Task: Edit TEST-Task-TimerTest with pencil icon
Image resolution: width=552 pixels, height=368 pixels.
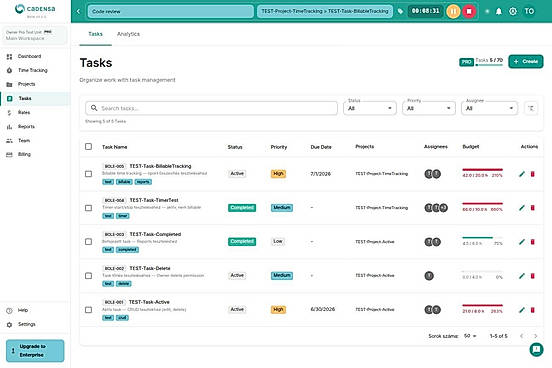Action: 522,208
